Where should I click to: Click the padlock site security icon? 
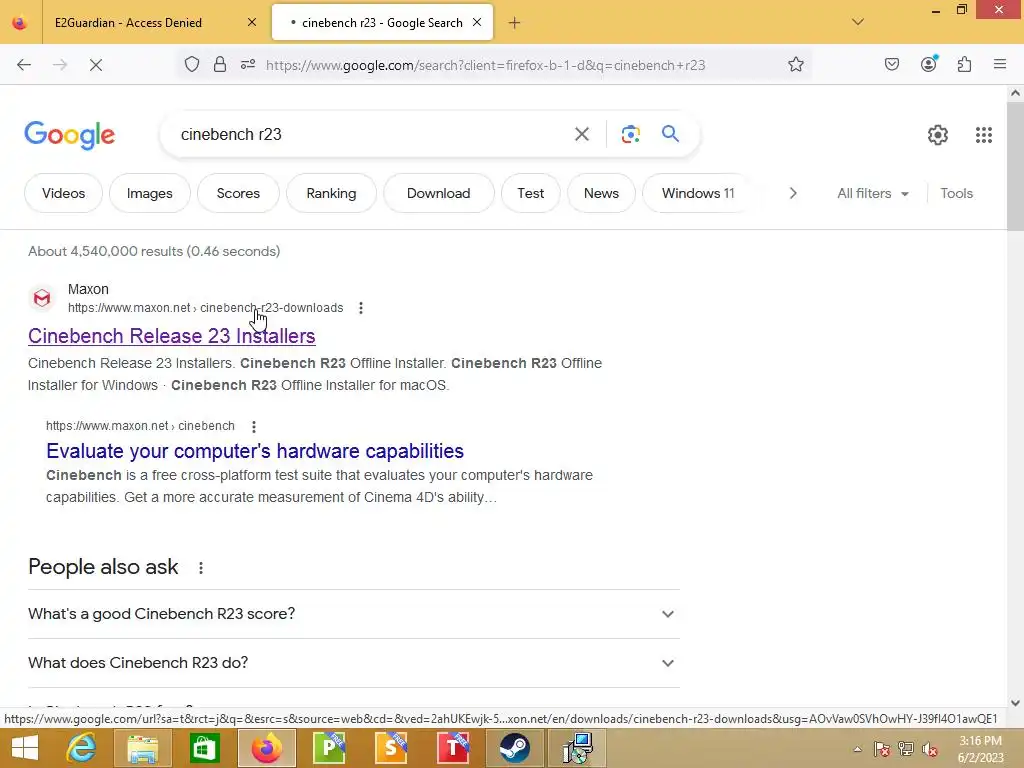pyautogui.click(x=220, y=65)
